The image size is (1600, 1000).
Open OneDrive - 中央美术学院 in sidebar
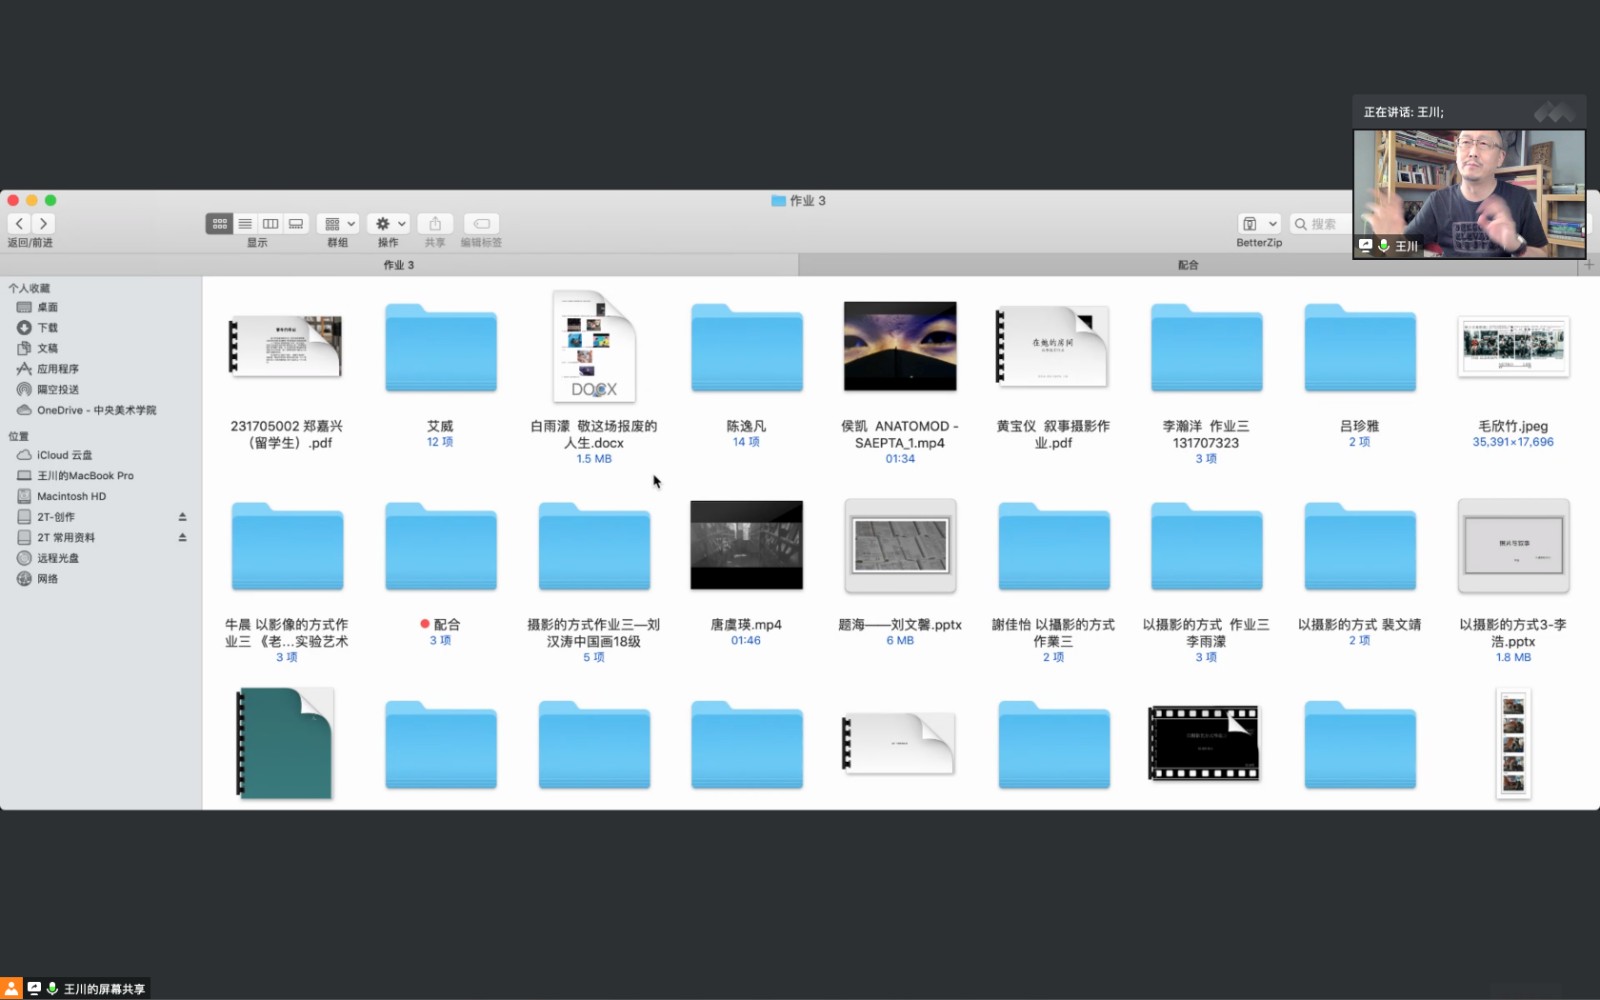87,410
